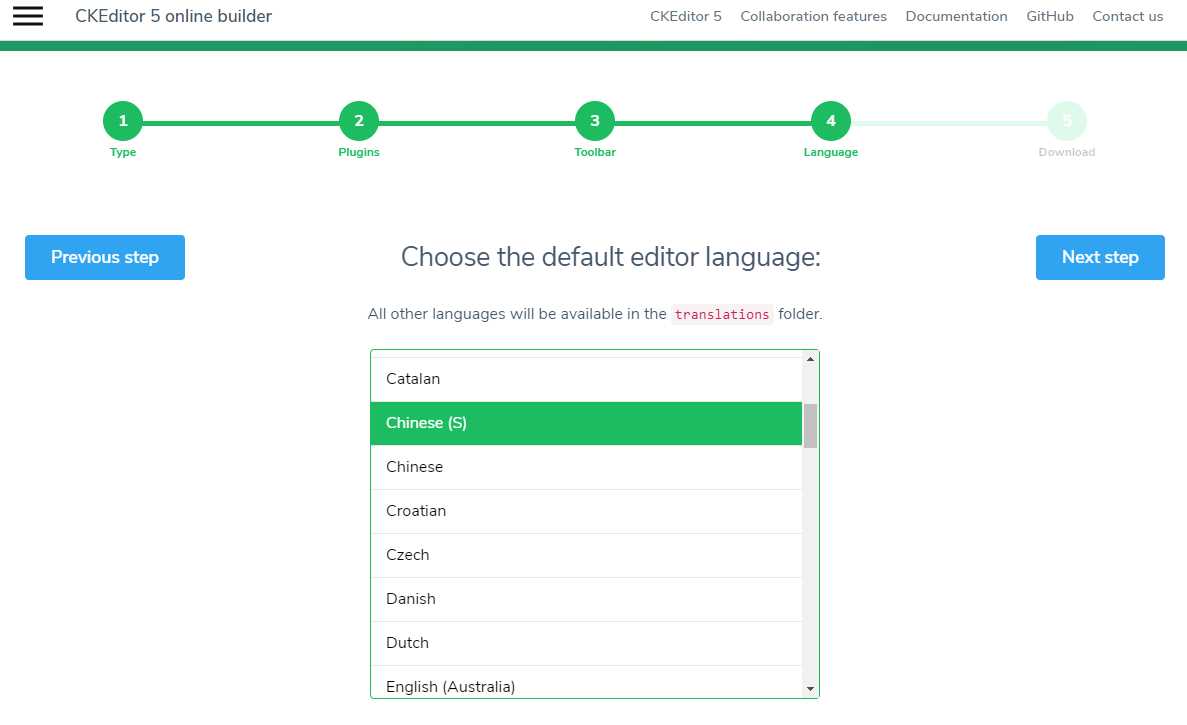Select step 3 Toolbar circle

pos(595,122)
